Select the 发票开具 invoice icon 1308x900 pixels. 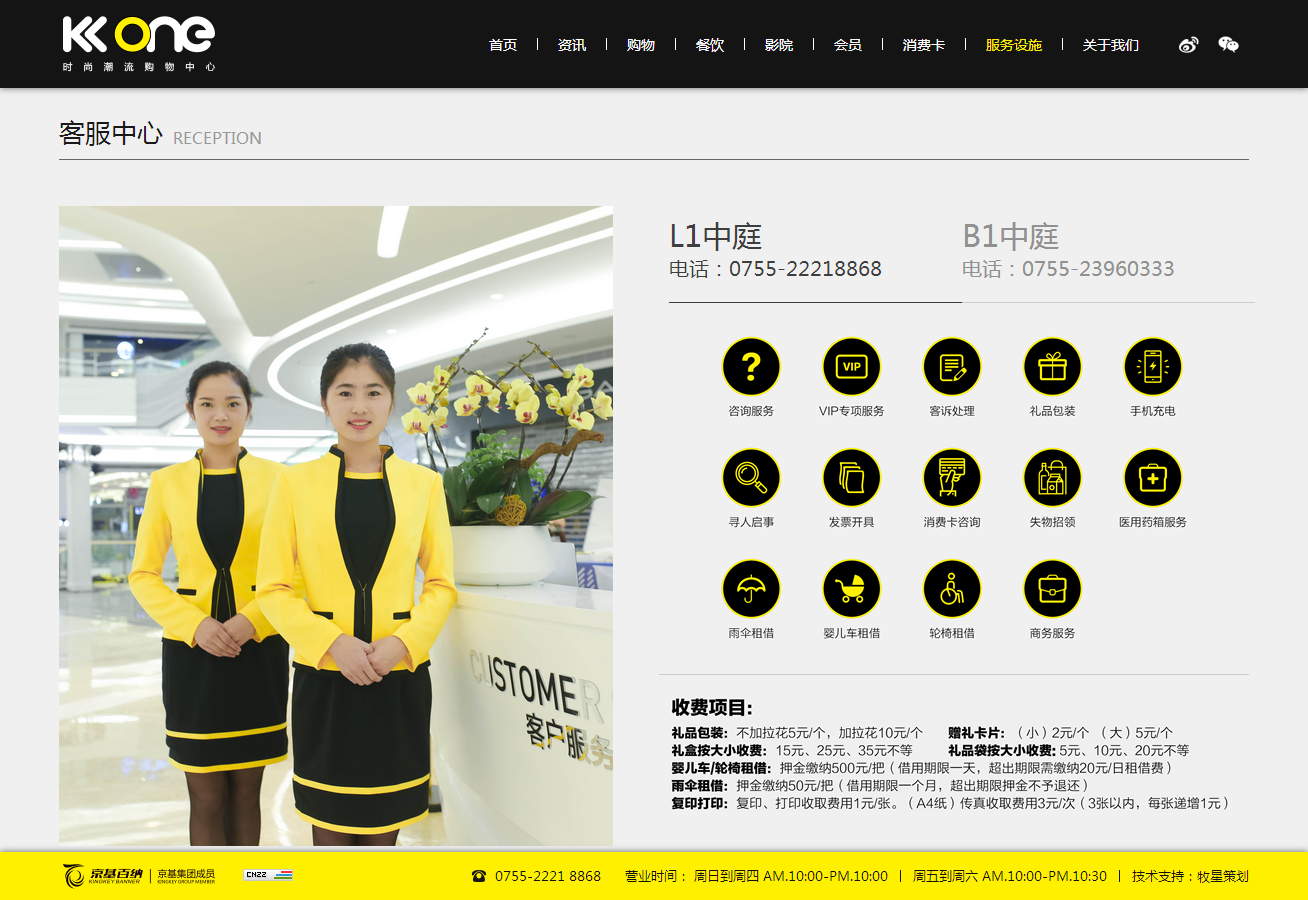pyautogui.click(x=851, y=477)
